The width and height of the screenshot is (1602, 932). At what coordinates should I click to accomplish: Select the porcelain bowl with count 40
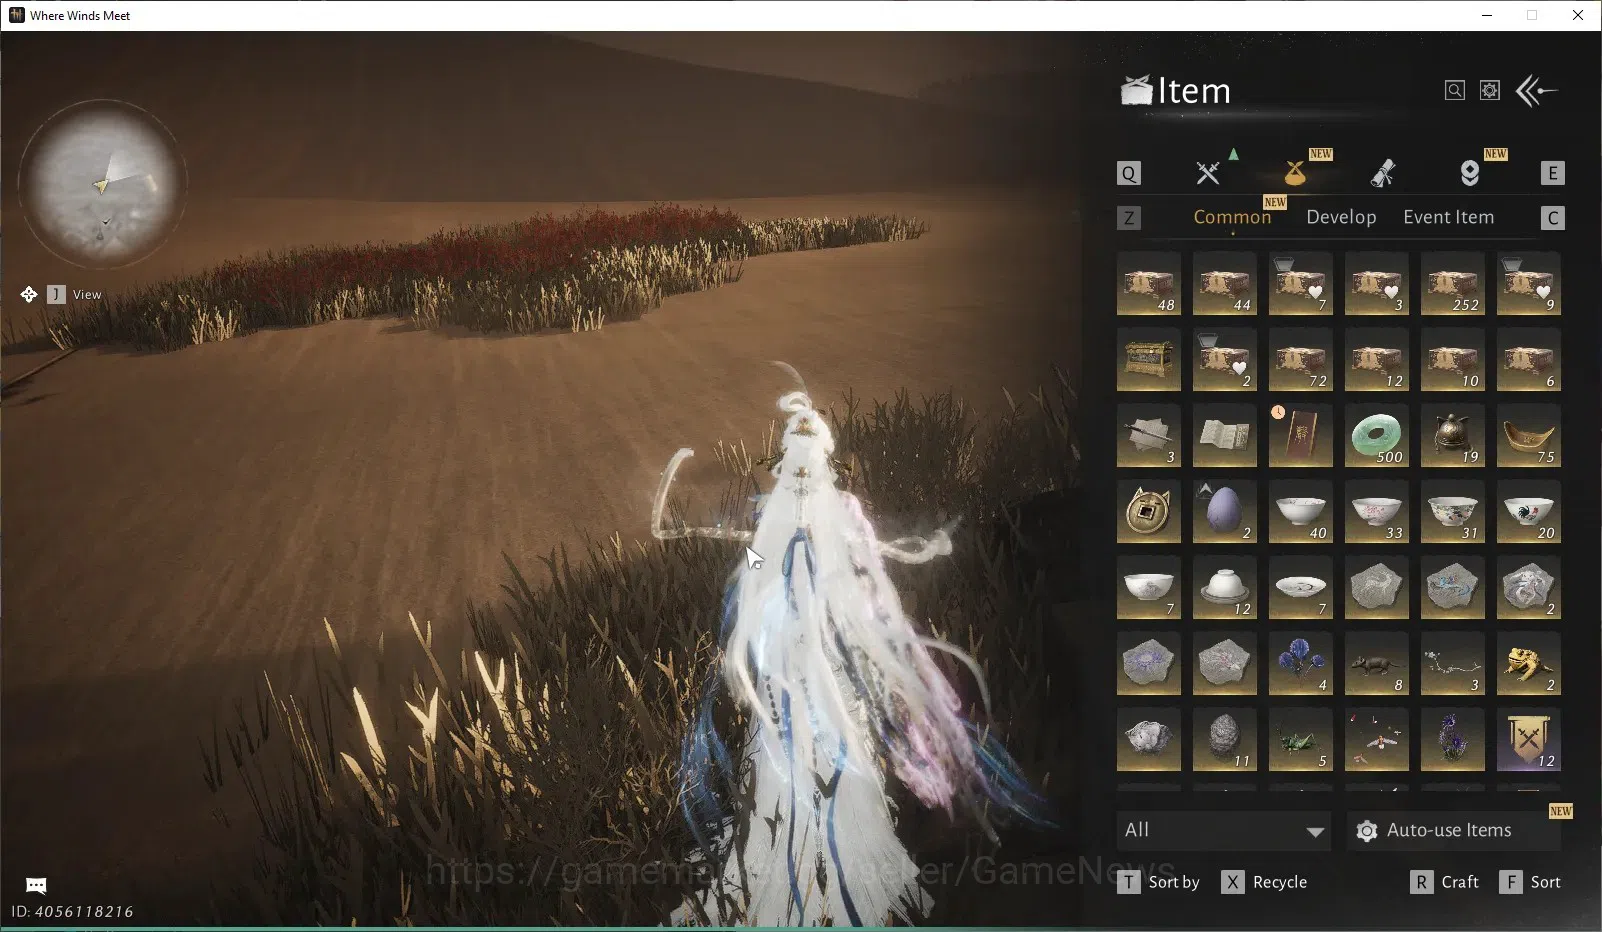tap(1301, 512)
